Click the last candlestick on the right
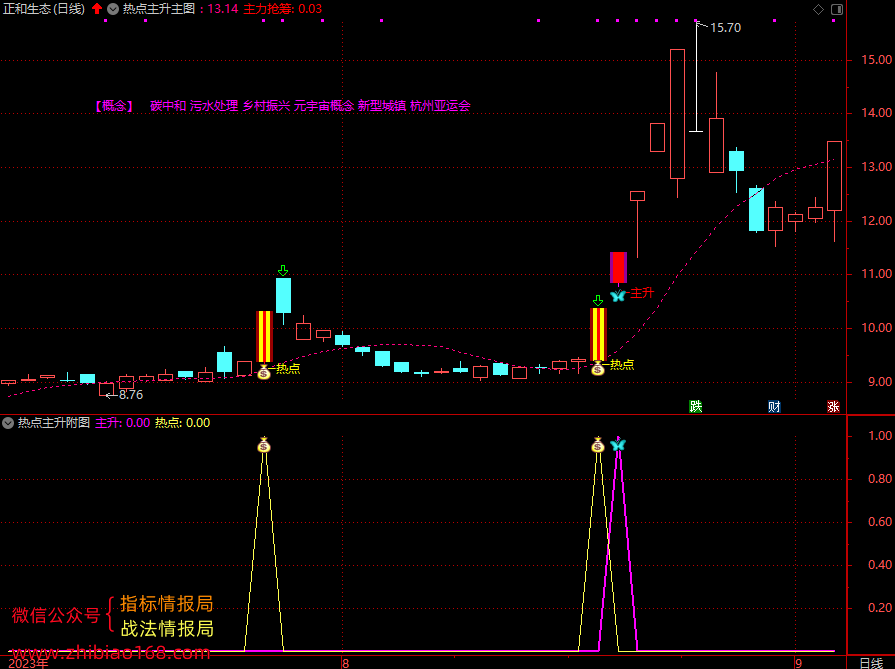 pyautogui.click(x=834, y=176)
